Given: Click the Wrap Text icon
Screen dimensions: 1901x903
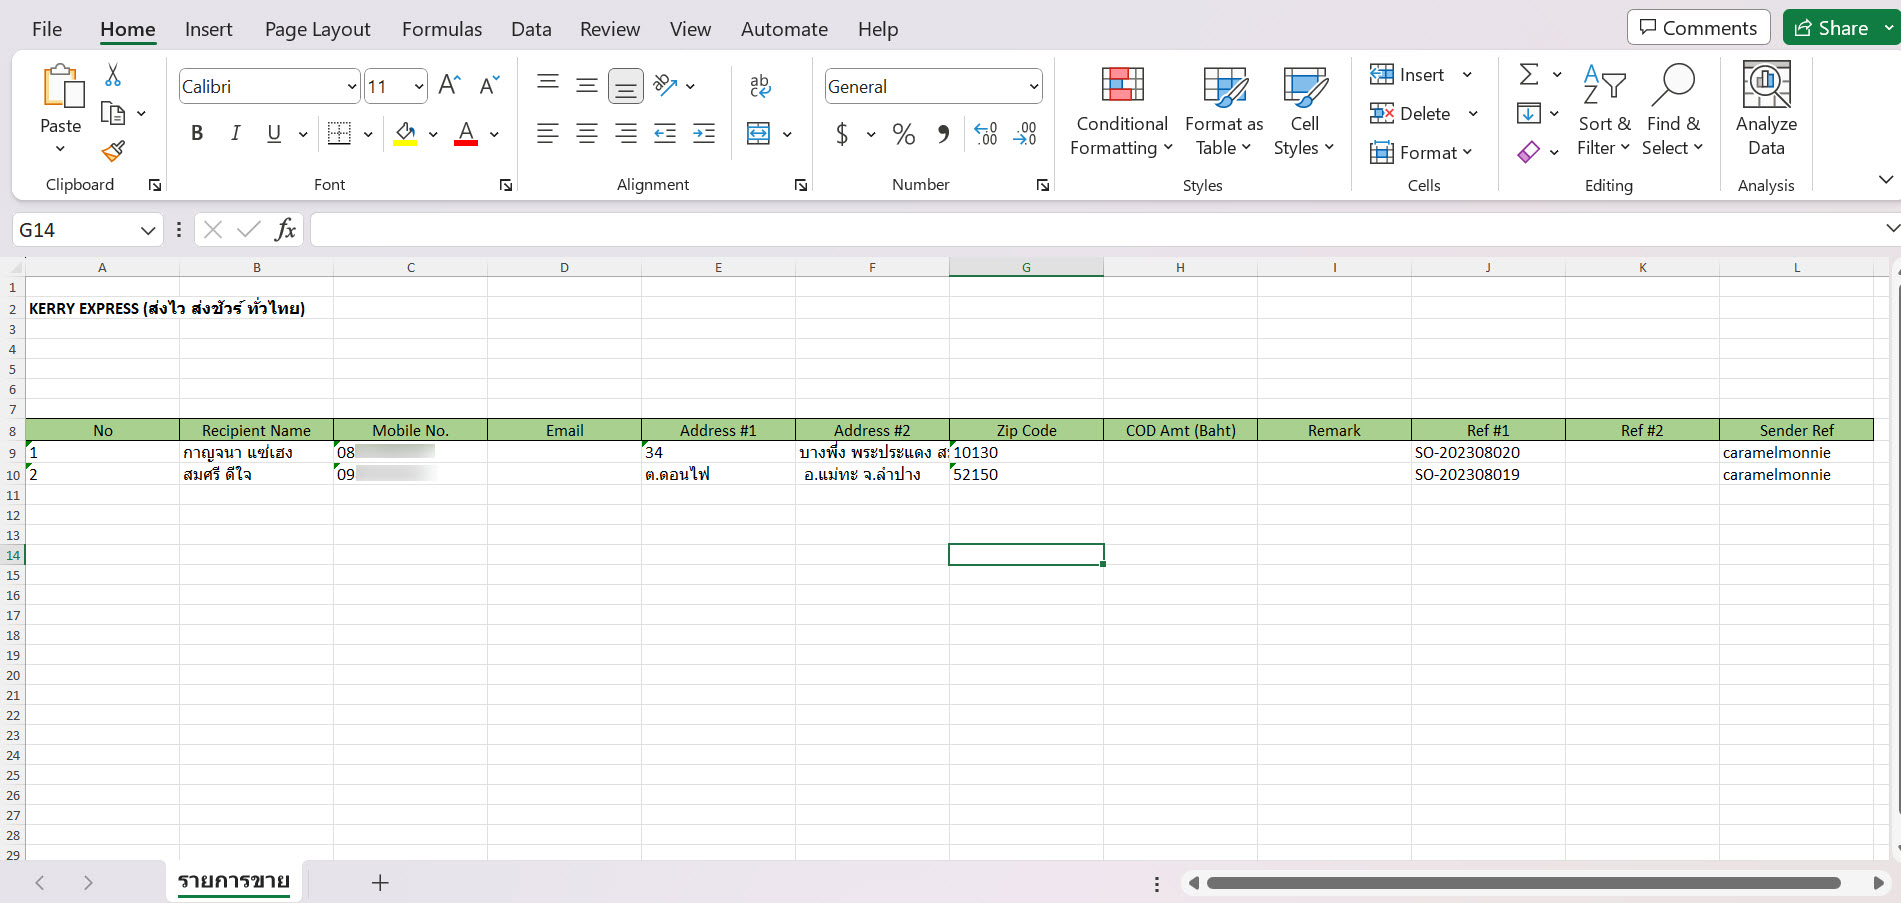Looking at the screenshot, I should (760, 86).
